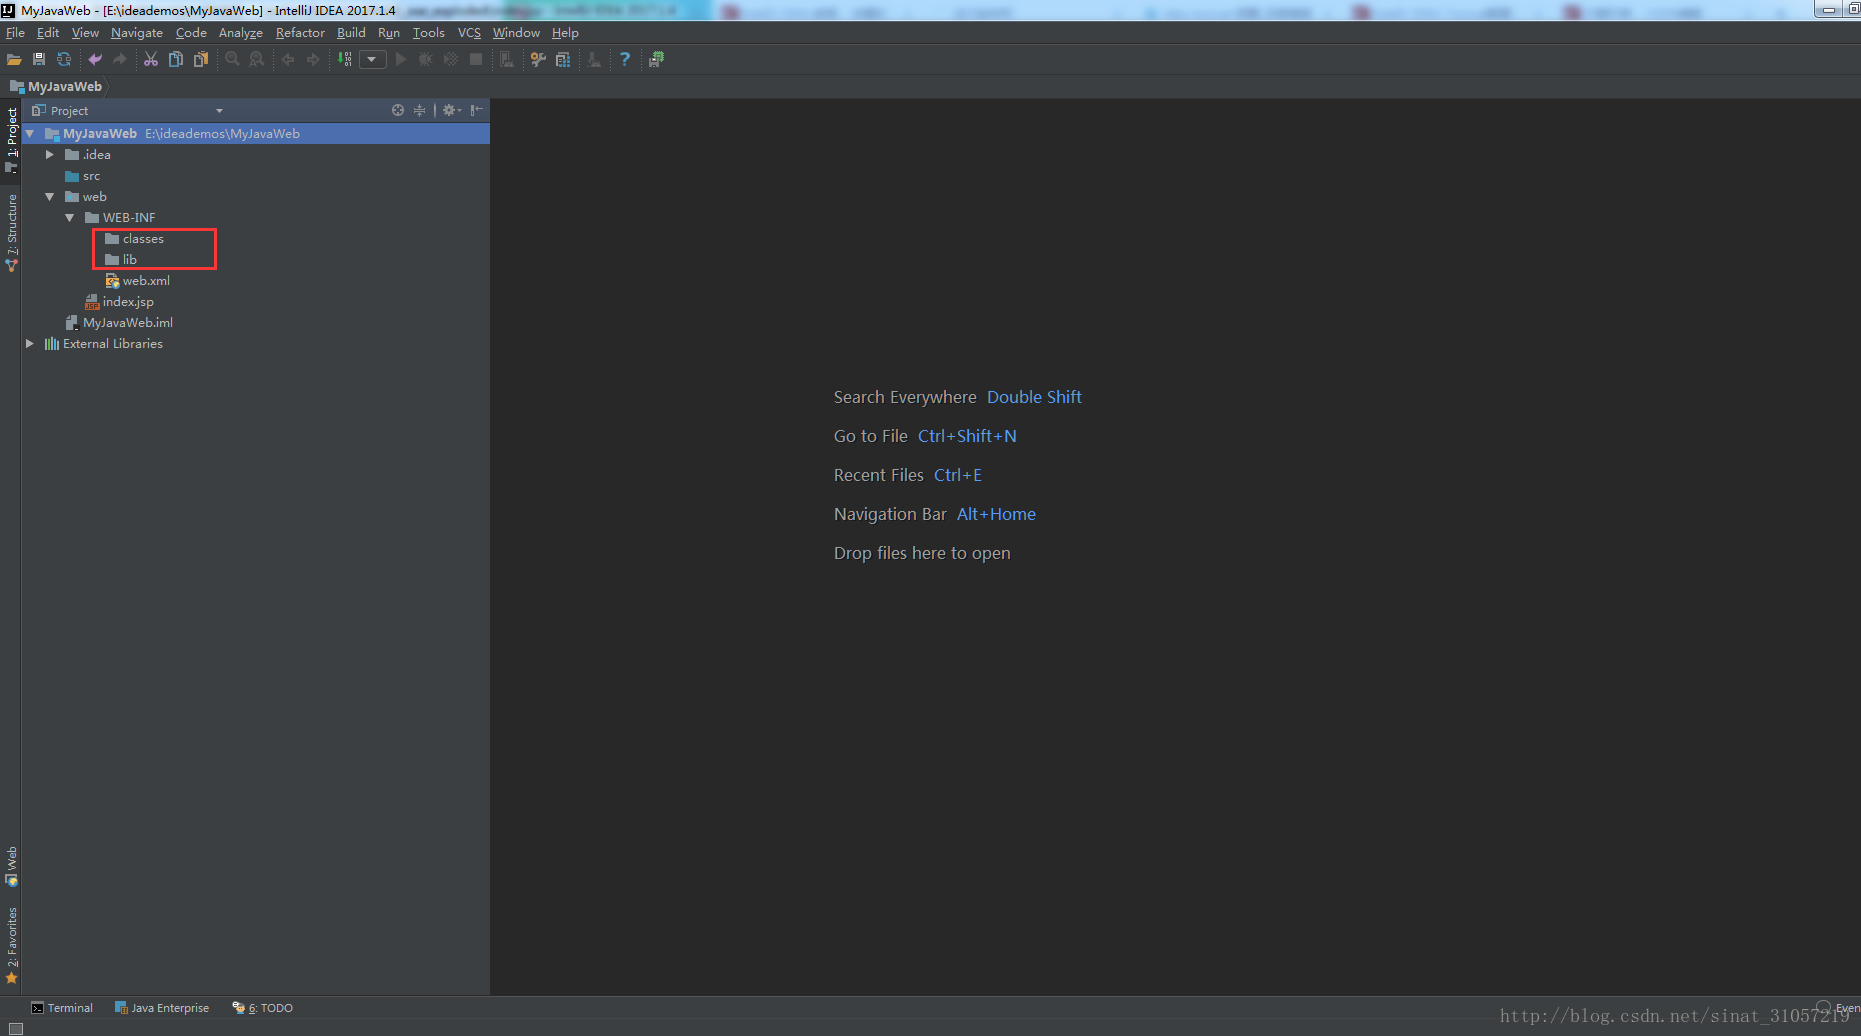
Task: Click the Build Project binary icon
Action: click(345, 60)
